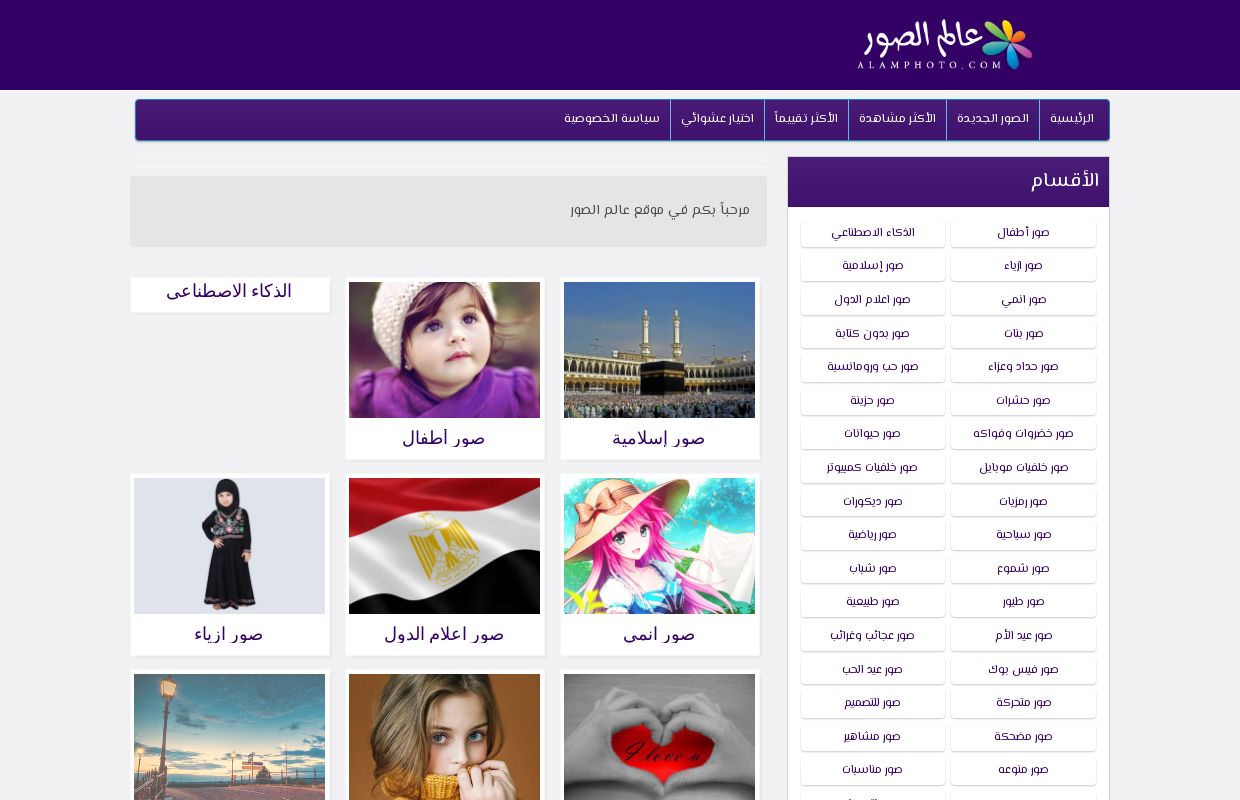This screenshot has width=1240, height=800.
Task: Open the صور بنات category
Action: click(1023, 333)
